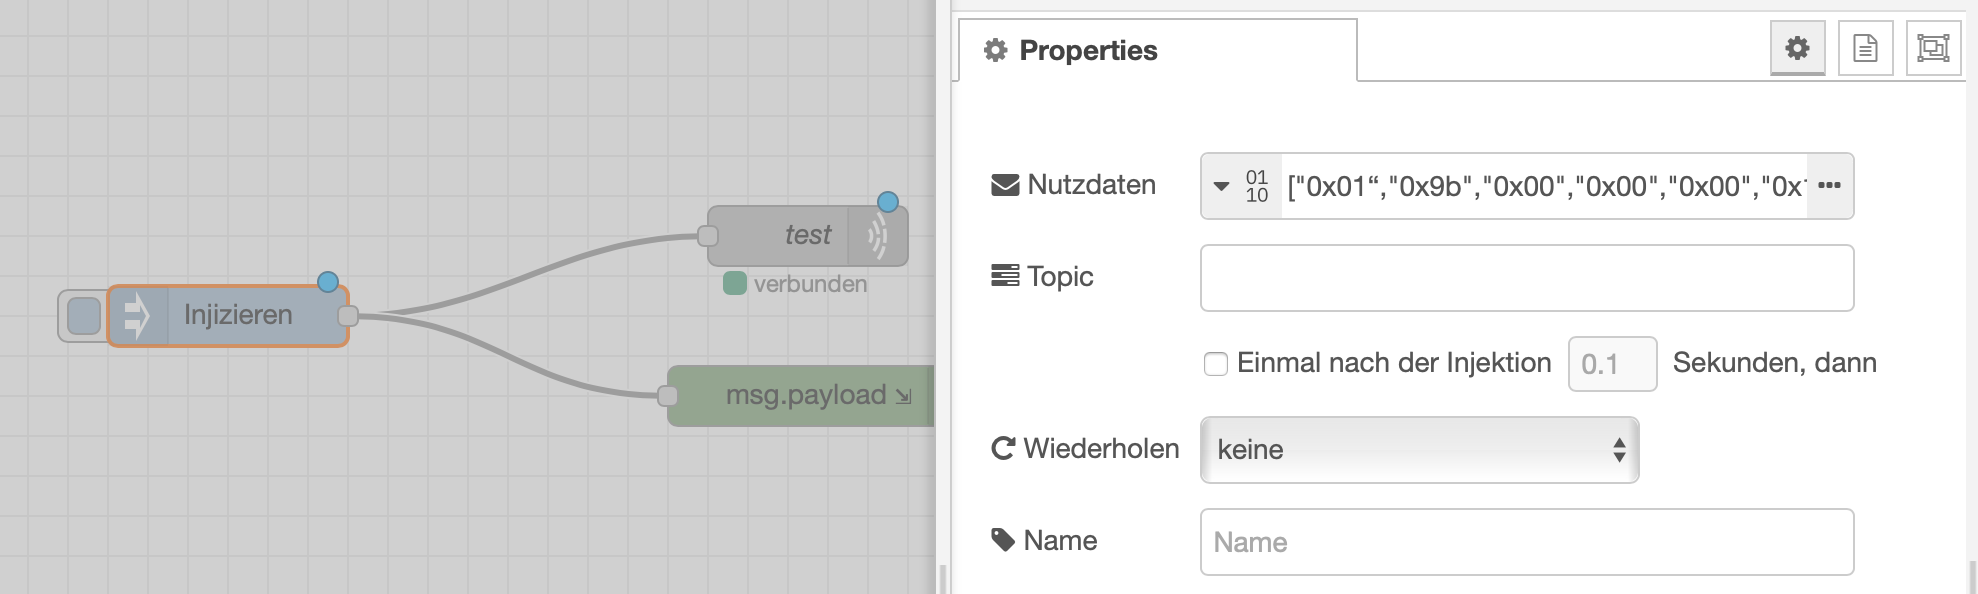
Task: Expand Nutzdaten editor with ellipsis button
Action: coord(1829,186)
